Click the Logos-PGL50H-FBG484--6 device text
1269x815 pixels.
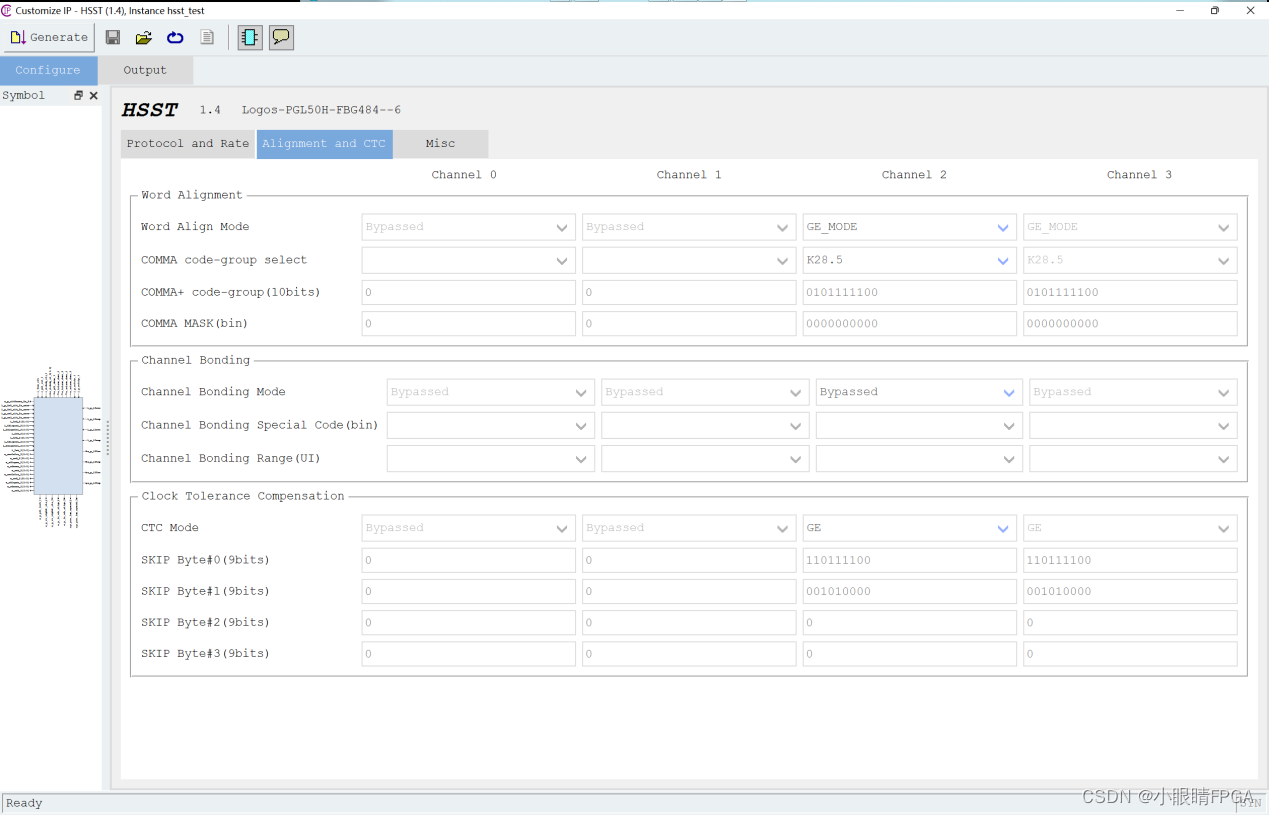tap(321, 110)
